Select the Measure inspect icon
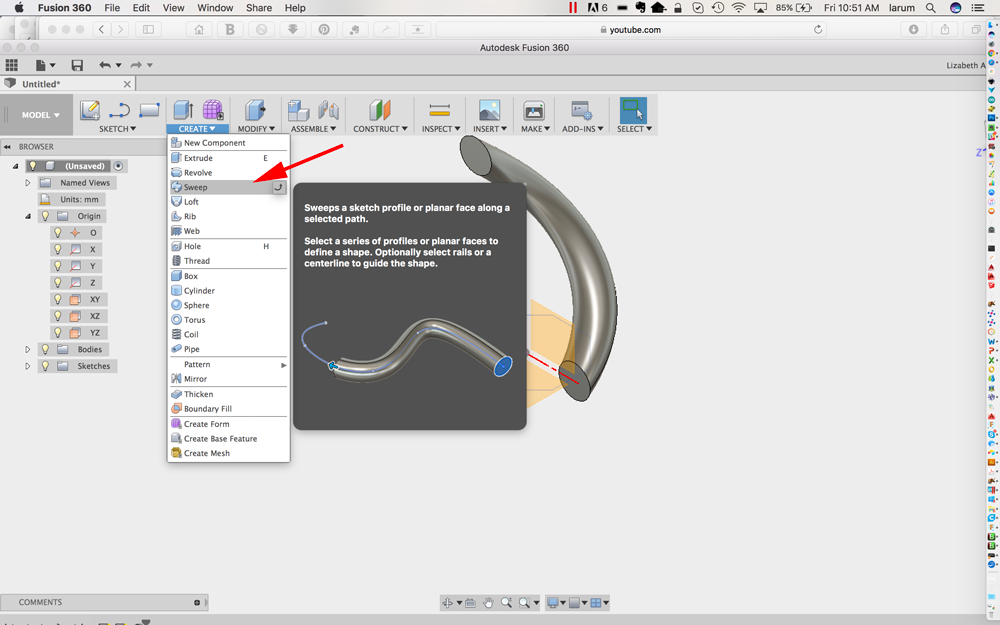 pos(440,110)
